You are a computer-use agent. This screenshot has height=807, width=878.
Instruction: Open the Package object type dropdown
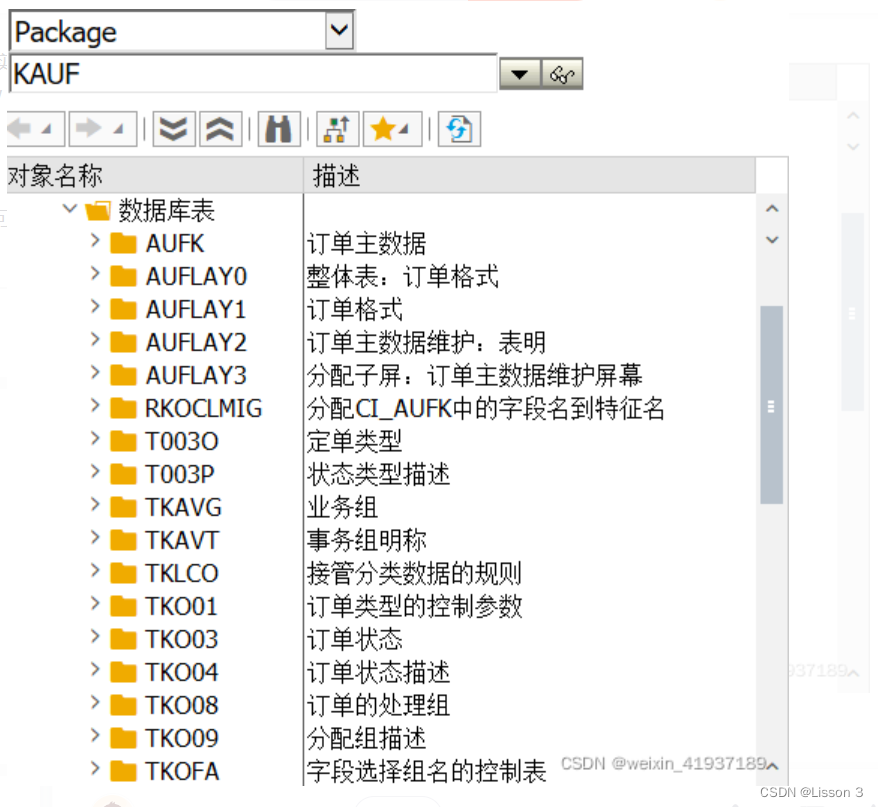coord(339,30)
